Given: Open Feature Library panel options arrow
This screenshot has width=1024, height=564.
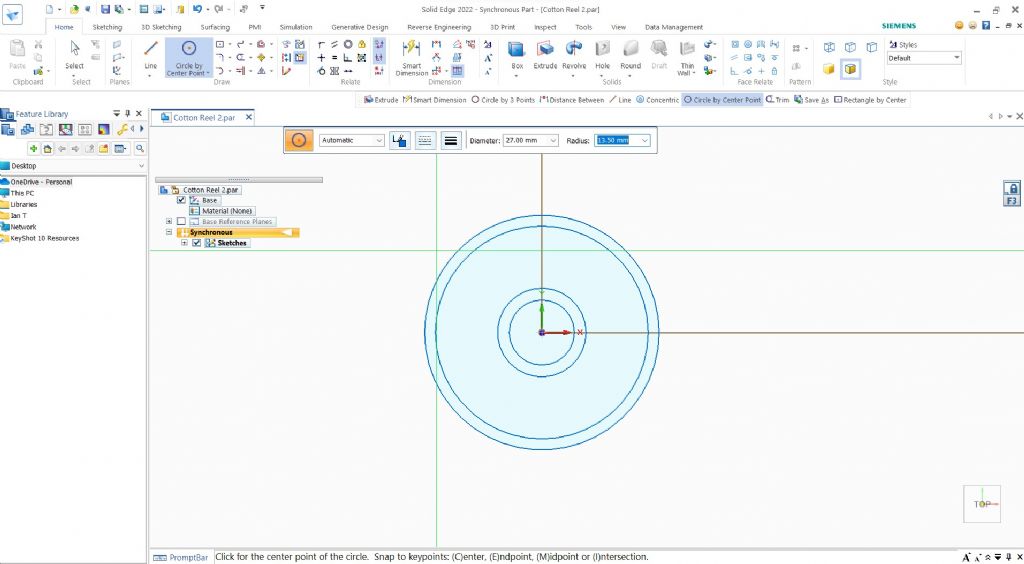Looking at the screenshot, I should [x=116, y=114].
